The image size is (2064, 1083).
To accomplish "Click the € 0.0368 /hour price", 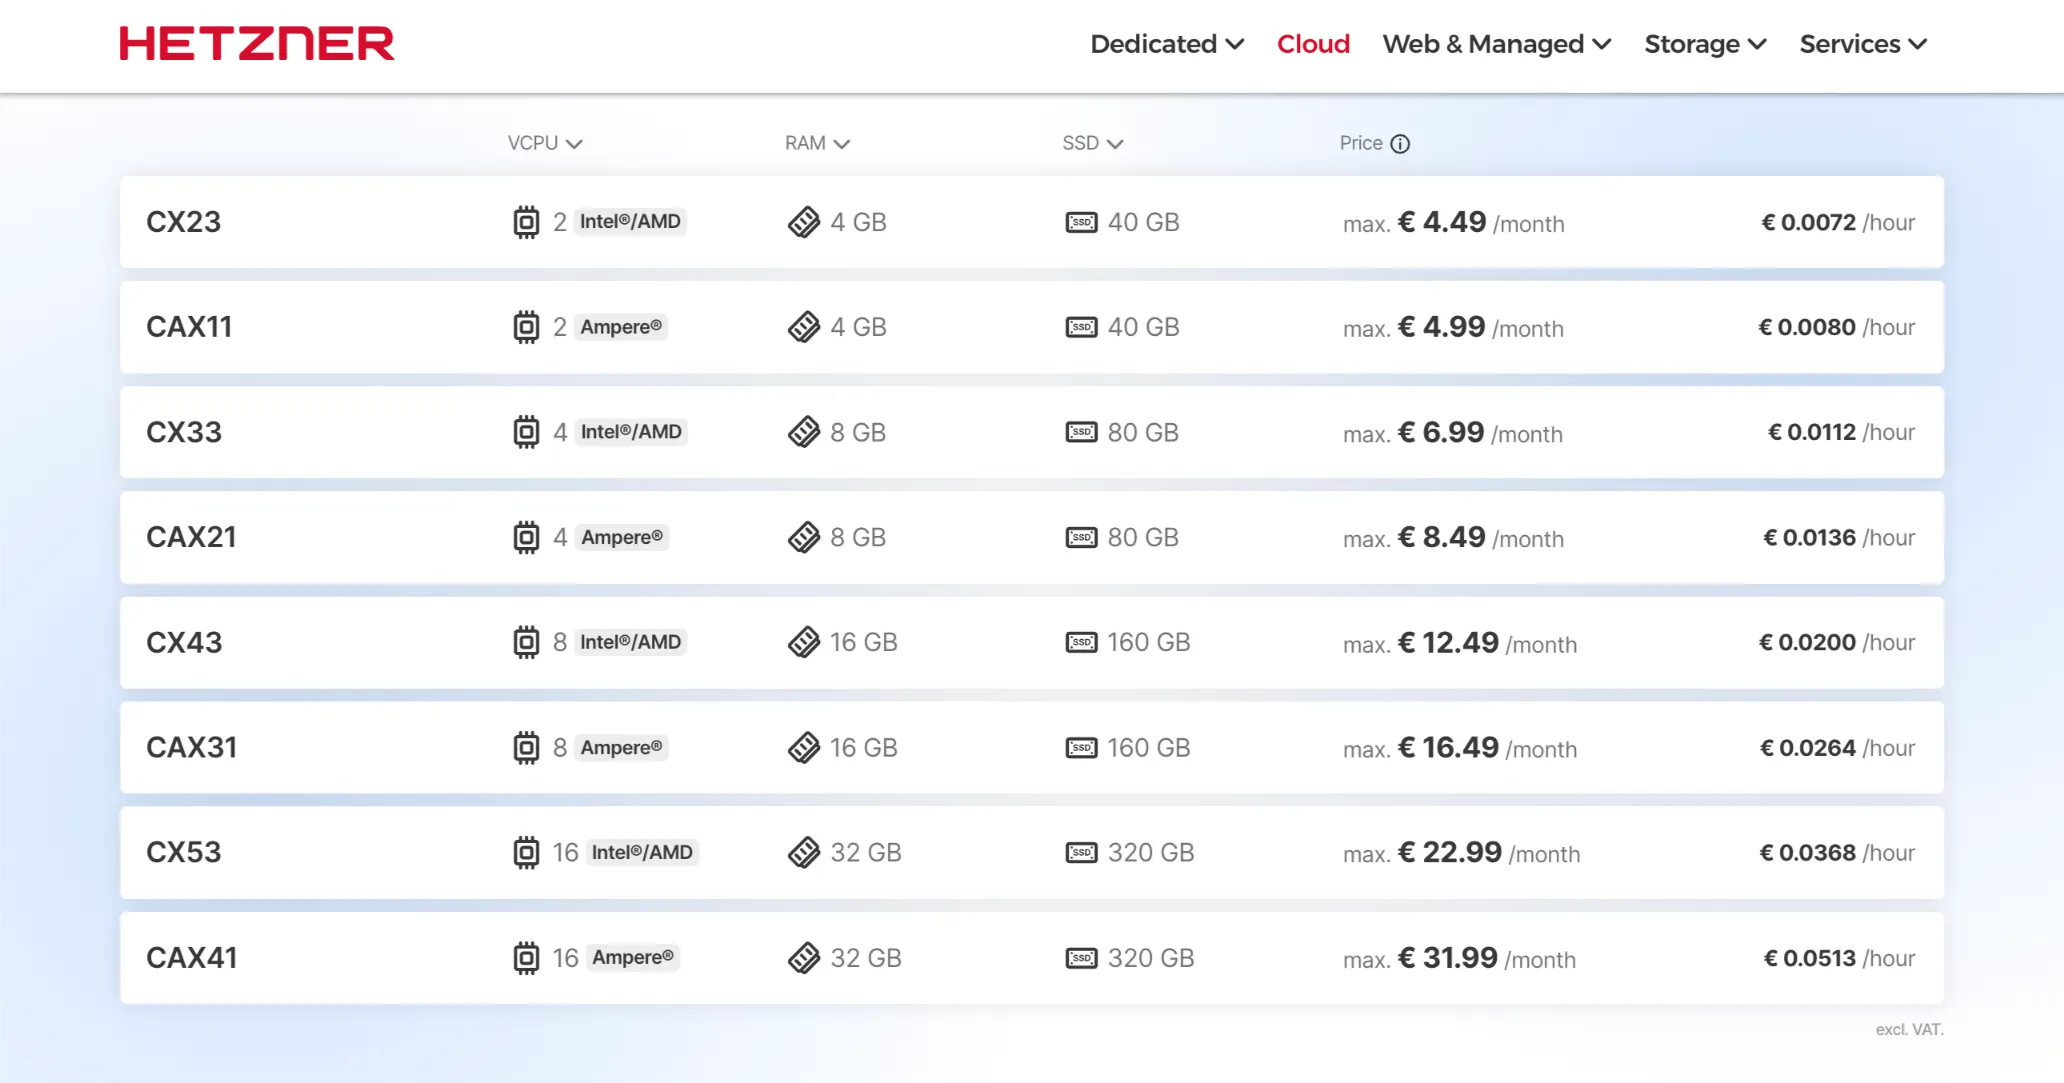I will click(1838, 852).
